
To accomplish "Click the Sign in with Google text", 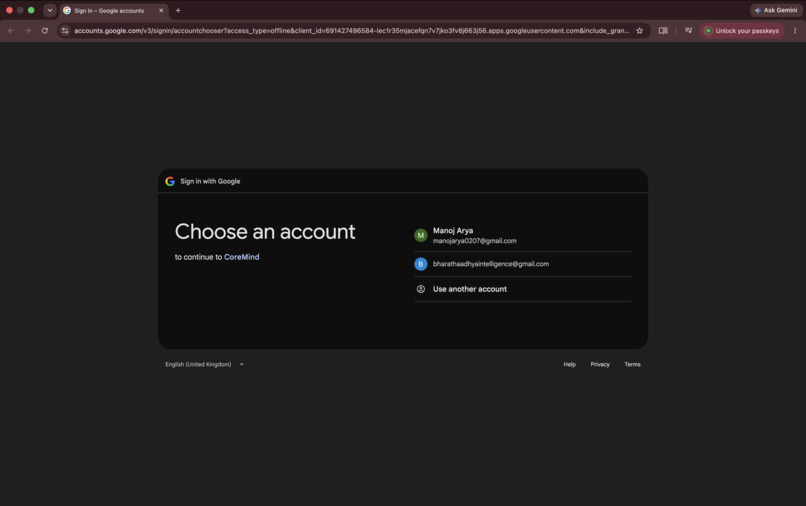I will [x=210, y=181].
